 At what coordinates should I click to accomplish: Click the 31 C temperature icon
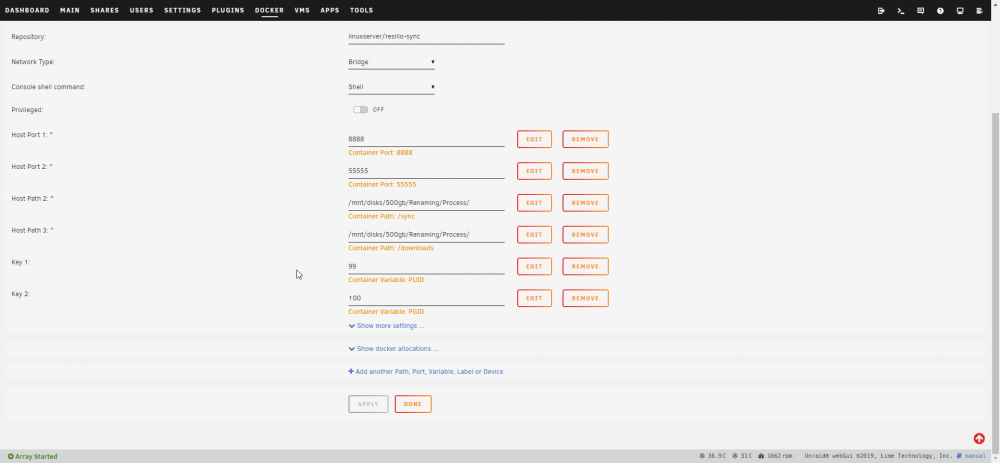[735, 457]
